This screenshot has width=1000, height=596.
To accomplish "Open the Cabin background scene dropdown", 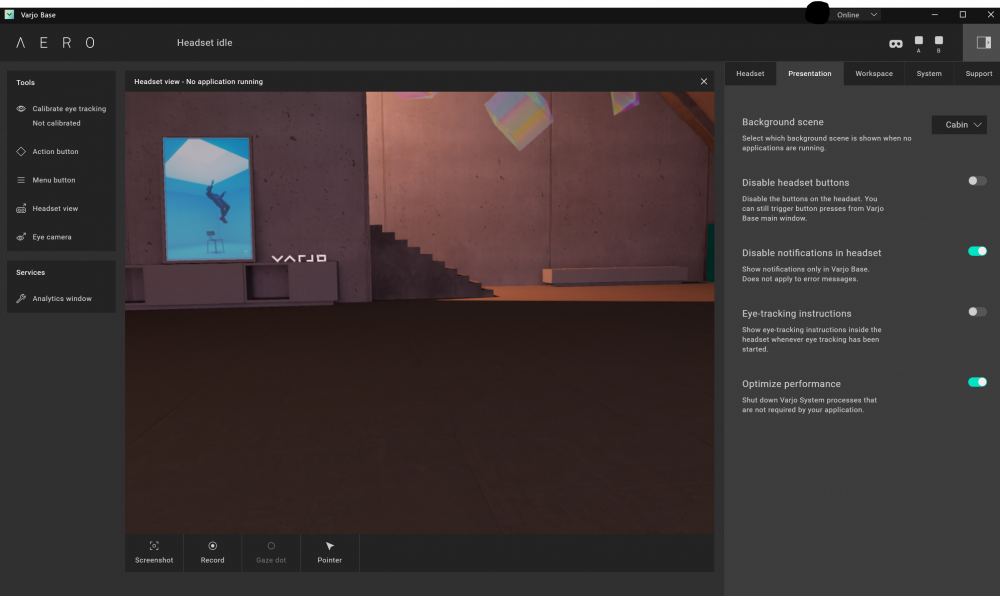I will (959, 125).
